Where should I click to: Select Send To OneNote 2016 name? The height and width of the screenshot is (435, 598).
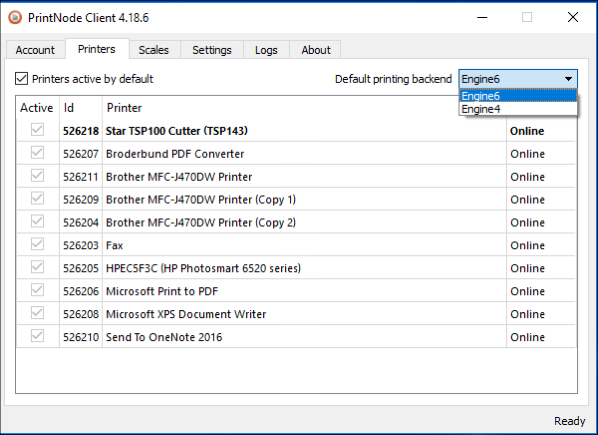[164, 337]
